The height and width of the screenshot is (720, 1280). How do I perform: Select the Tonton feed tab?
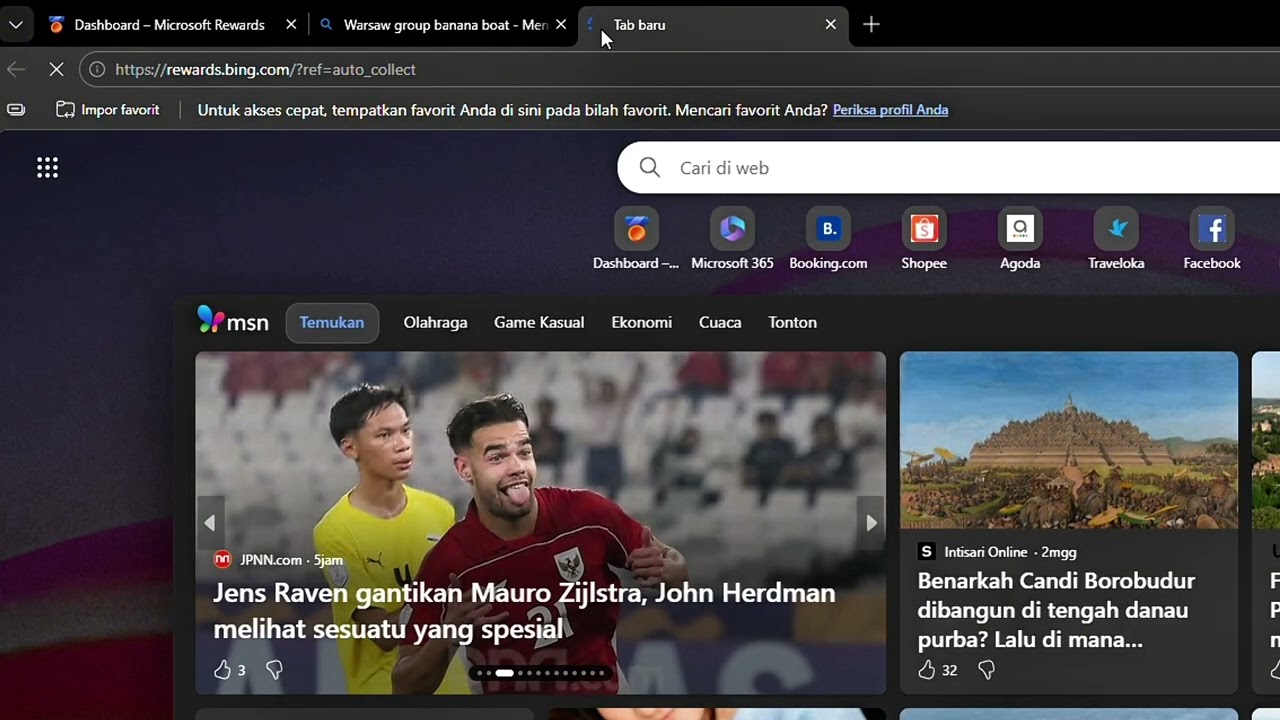[793, 323]
